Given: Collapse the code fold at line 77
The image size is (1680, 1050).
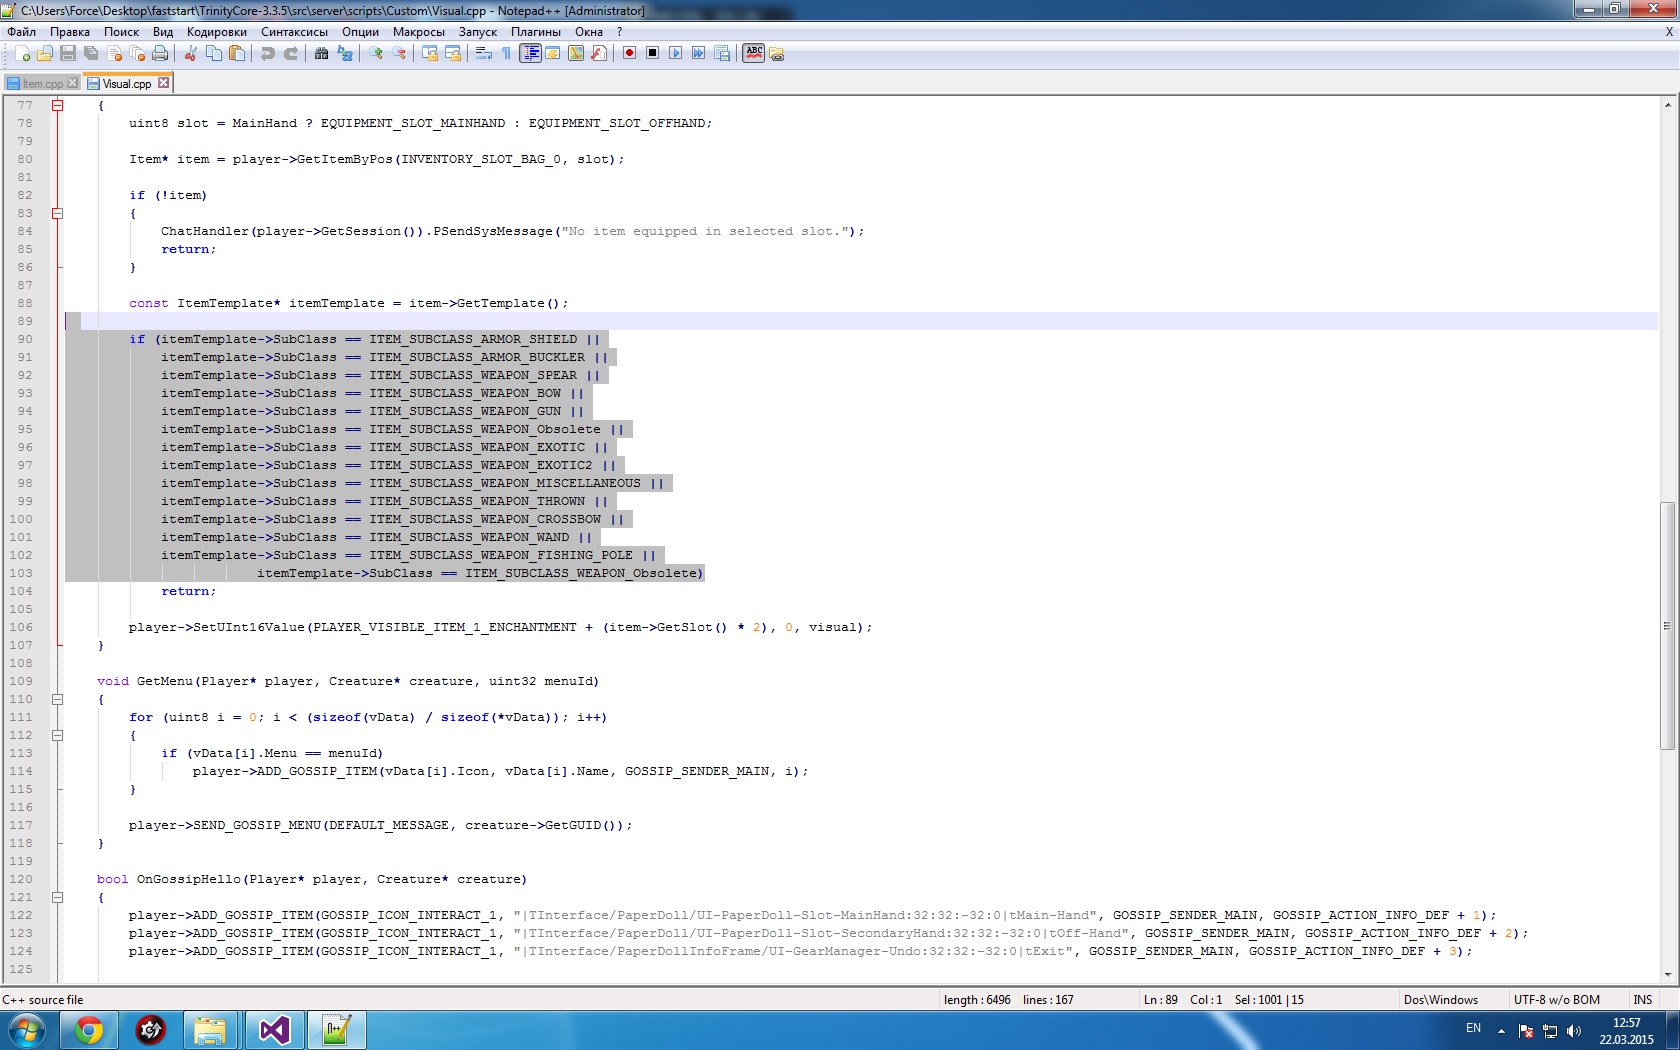Looking at the screenshot, I should (x=58, y=105).
